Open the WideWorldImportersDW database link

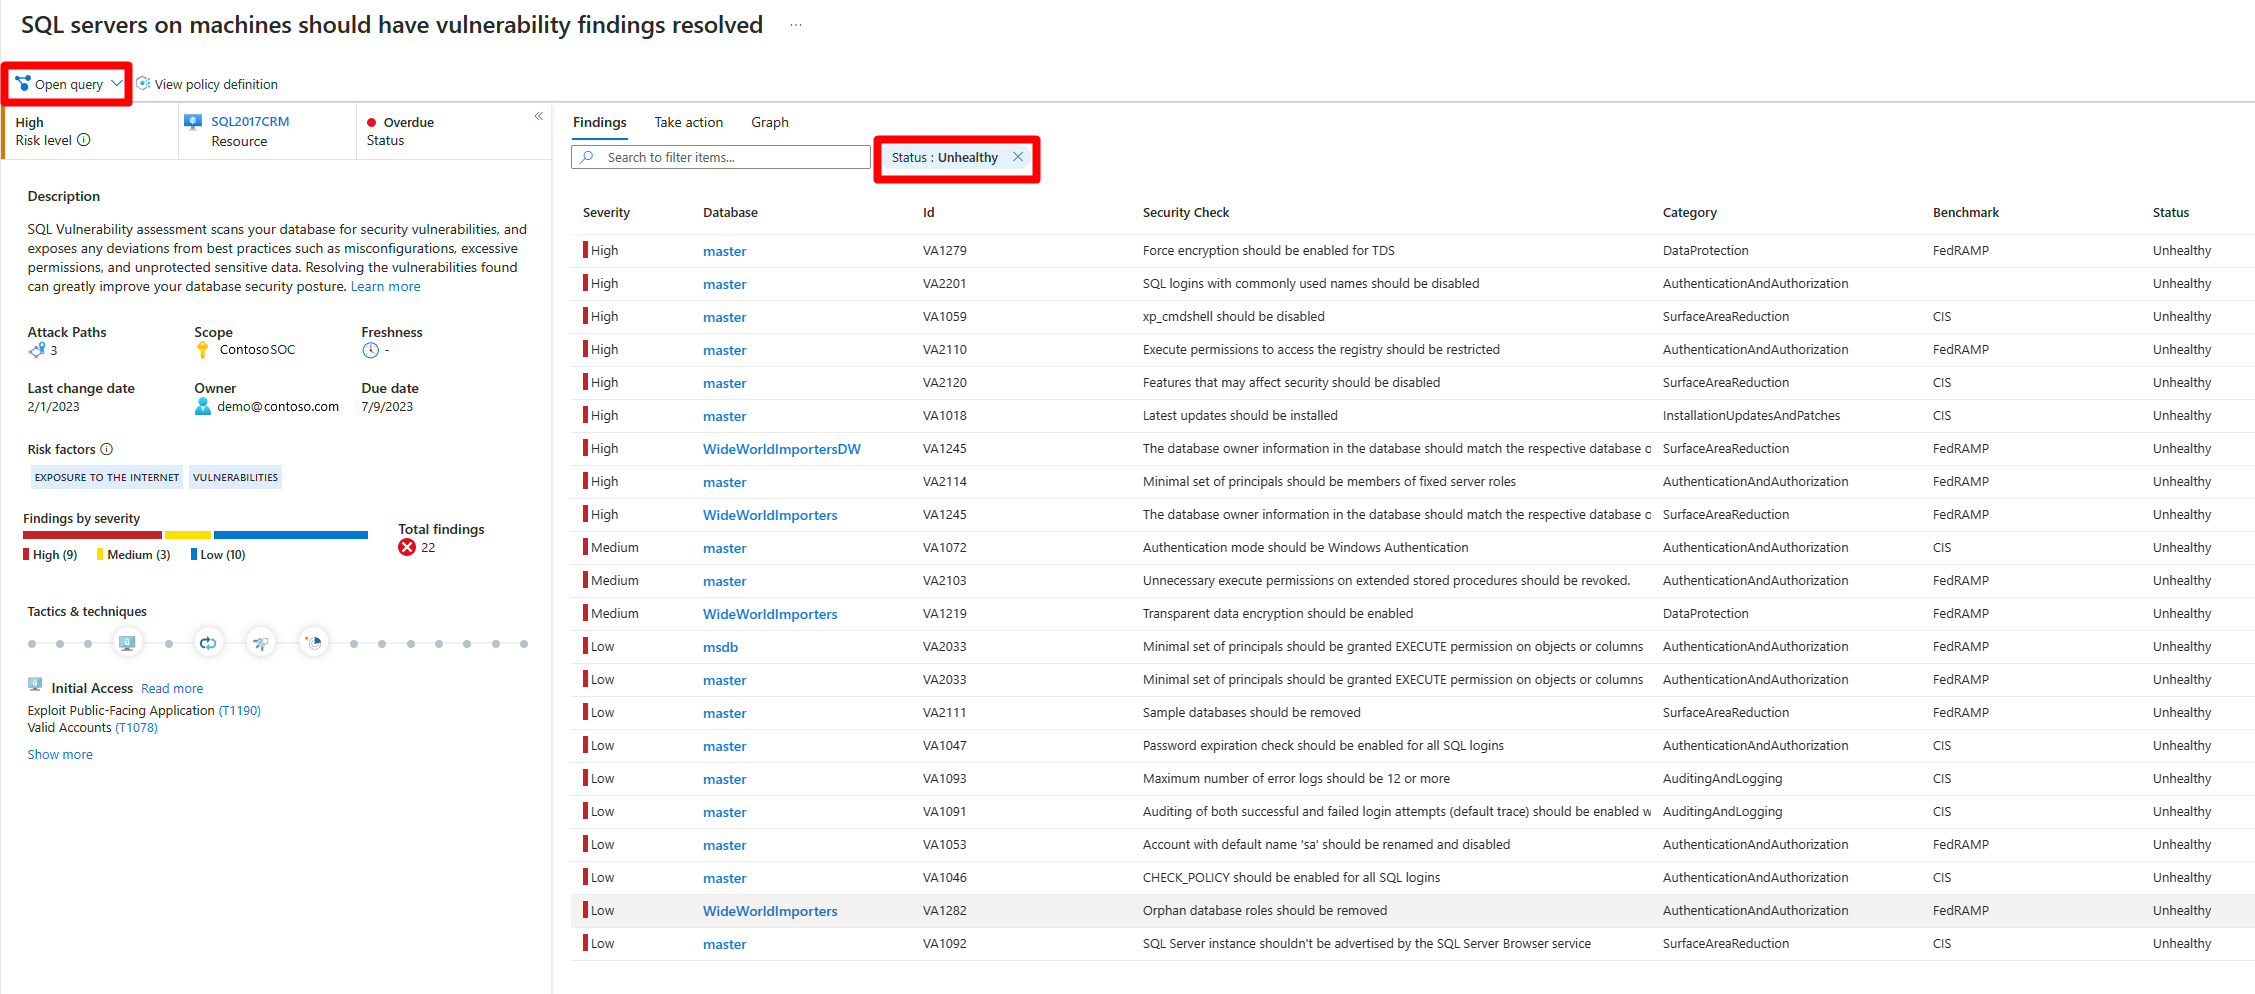point(781,449)
